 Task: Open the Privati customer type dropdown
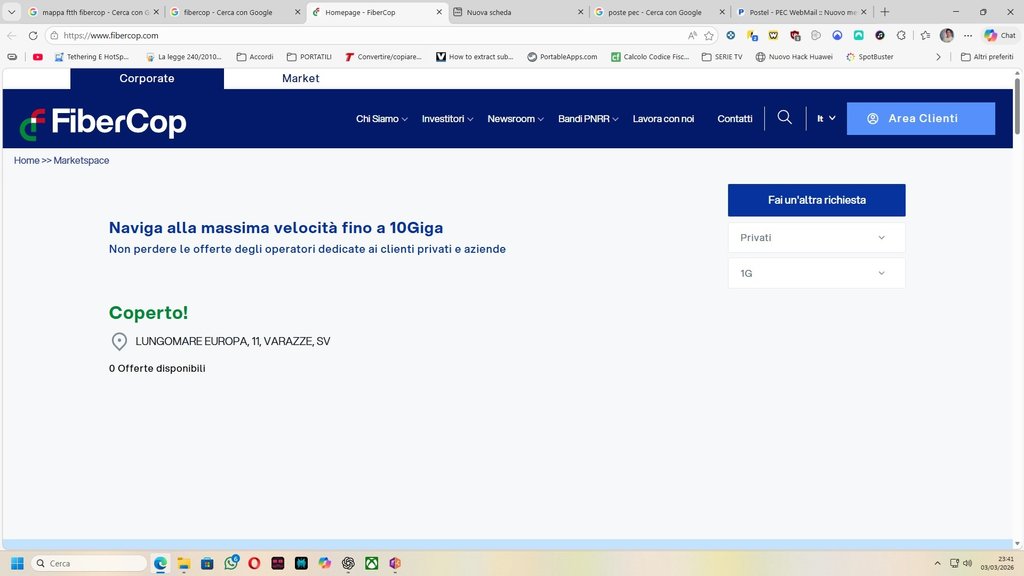pos(816,238)
